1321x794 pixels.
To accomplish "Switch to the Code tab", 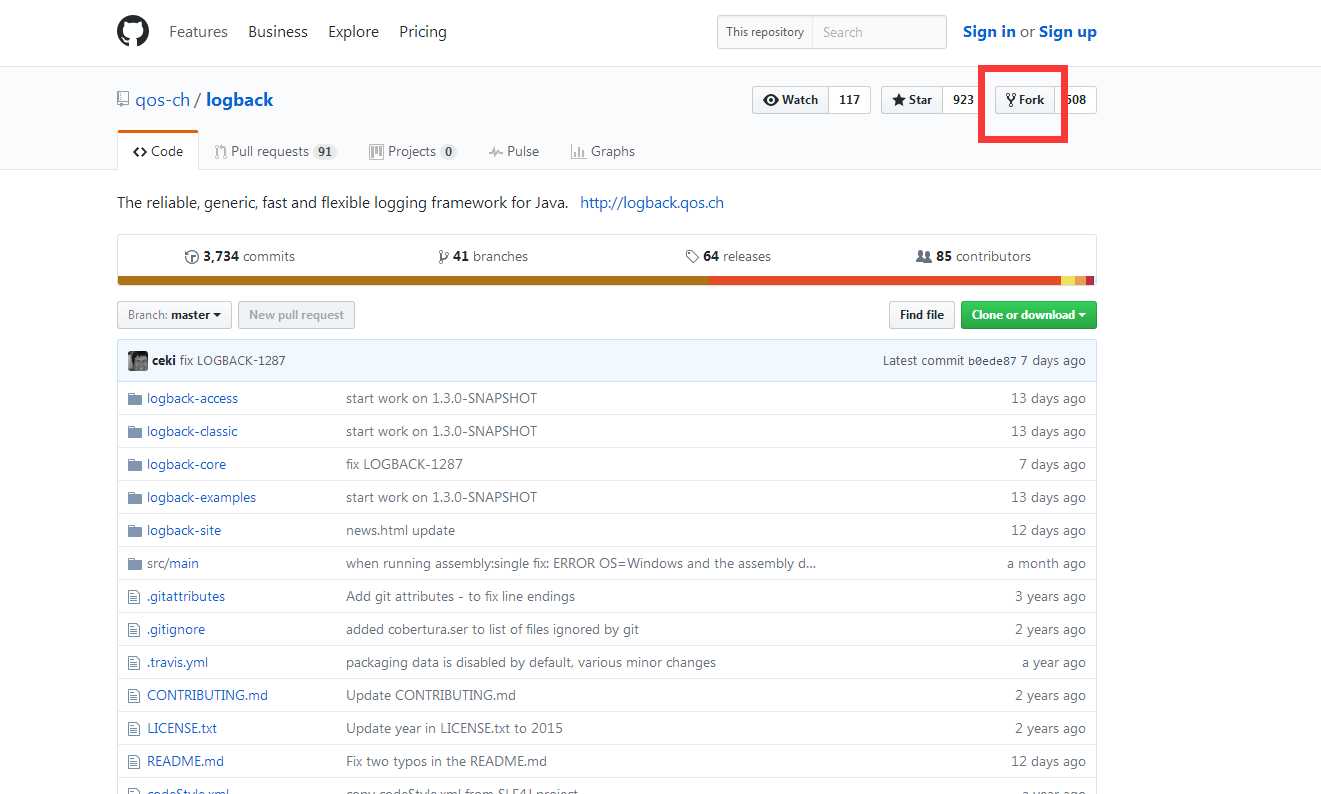I will 158,152.
